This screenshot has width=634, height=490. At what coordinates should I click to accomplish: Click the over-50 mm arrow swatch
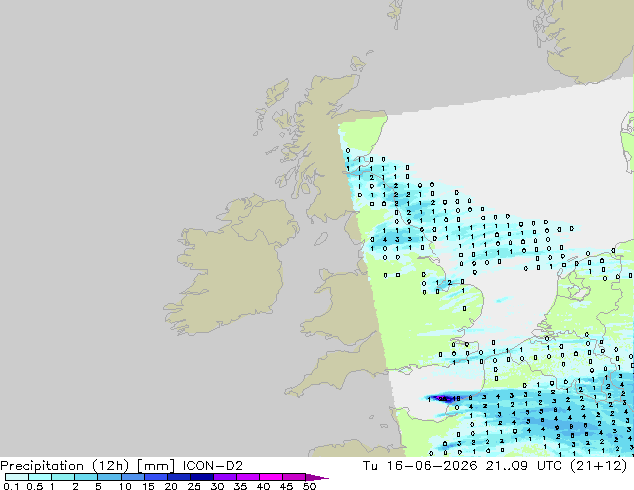click(x=317, y=477)
